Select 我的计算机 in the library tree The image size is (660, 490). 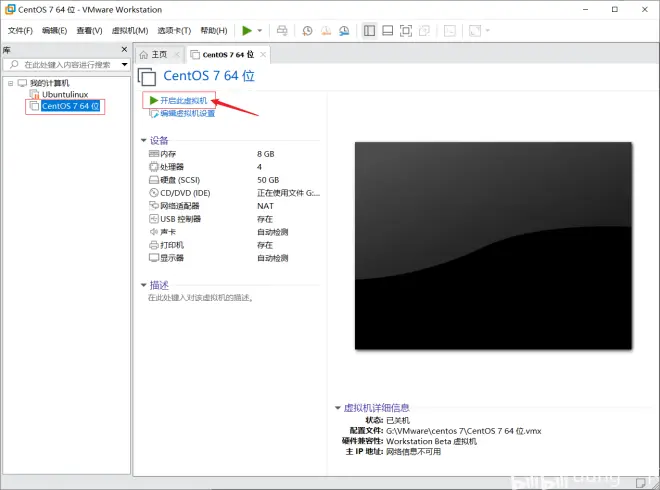pos(49,83)
